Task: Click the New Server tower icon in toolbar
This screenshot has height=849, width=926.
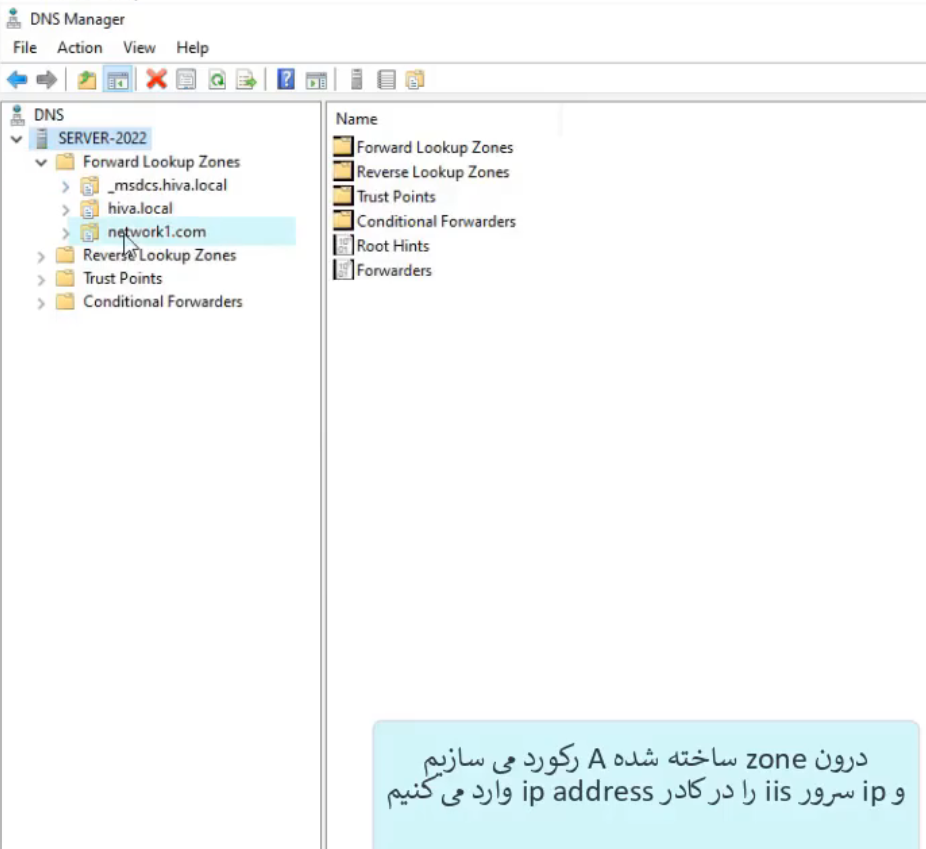Action: (357, 79)
